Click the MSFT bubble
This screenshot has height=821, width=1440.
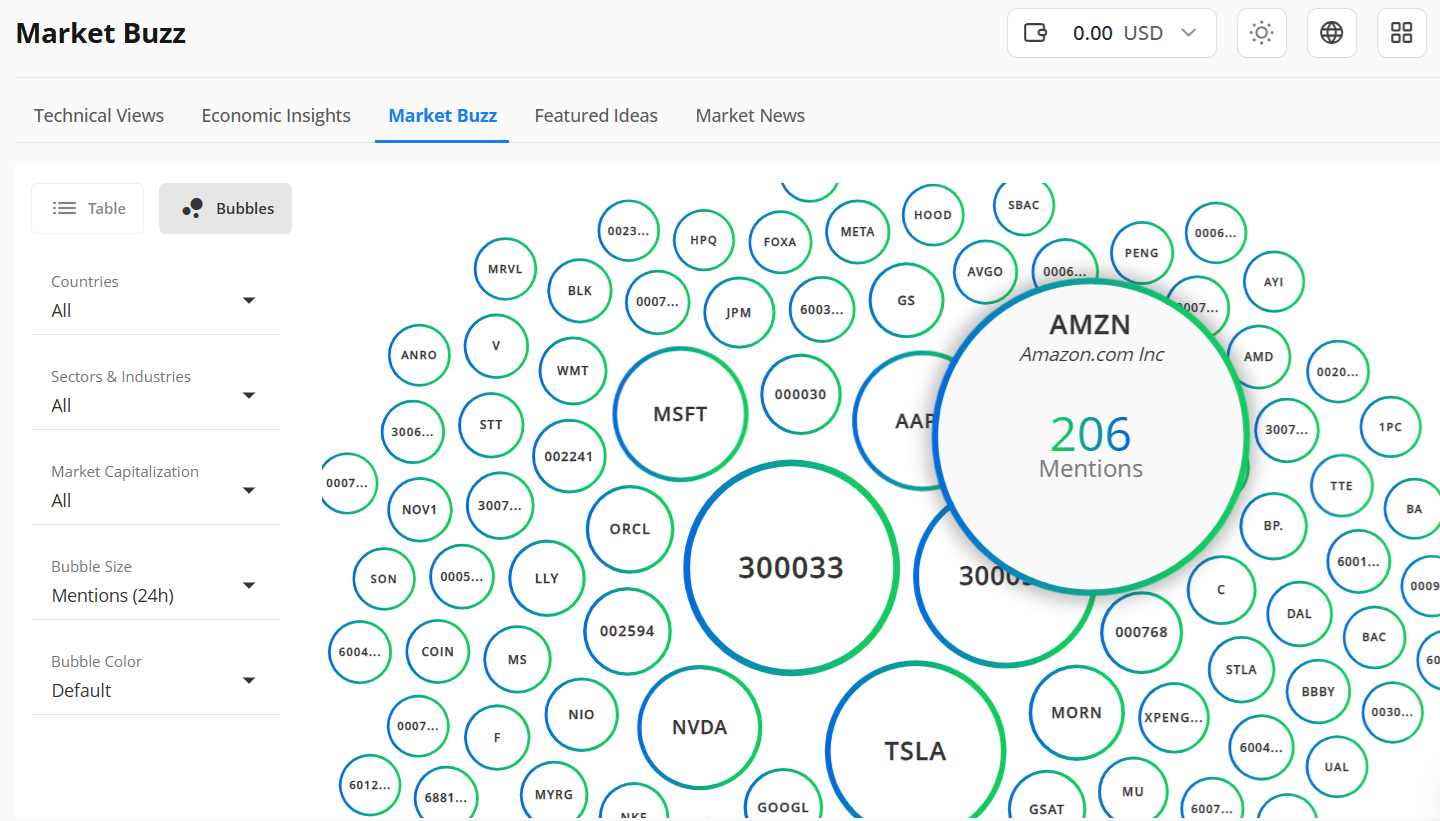(680, 414)
